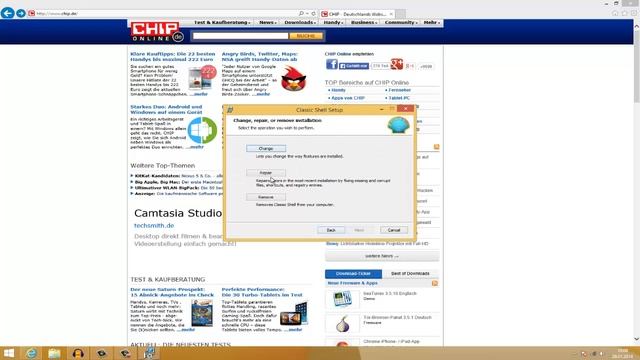This screenshot has width=640, height=360.
Task: Click Back in the Classic Shell Setup dialog
Action: [331, 230]
